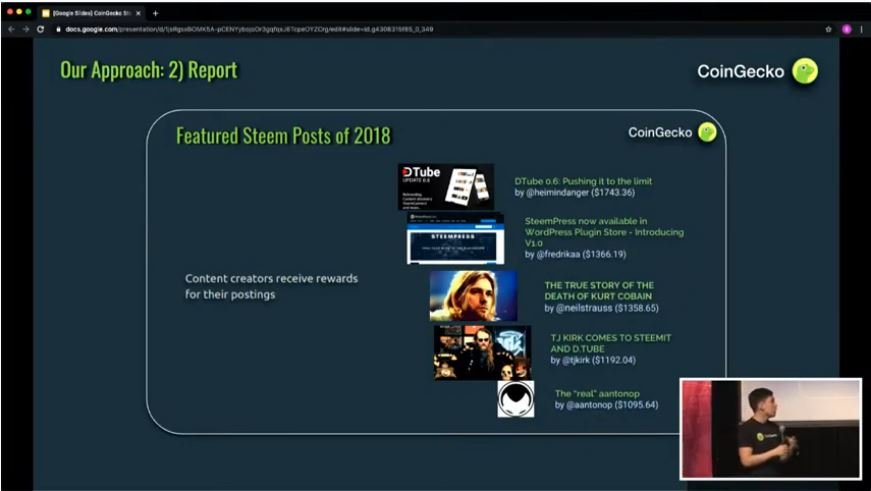
Task: Open 'The "real" aantonop' post
Action: (x=597, y=393)
